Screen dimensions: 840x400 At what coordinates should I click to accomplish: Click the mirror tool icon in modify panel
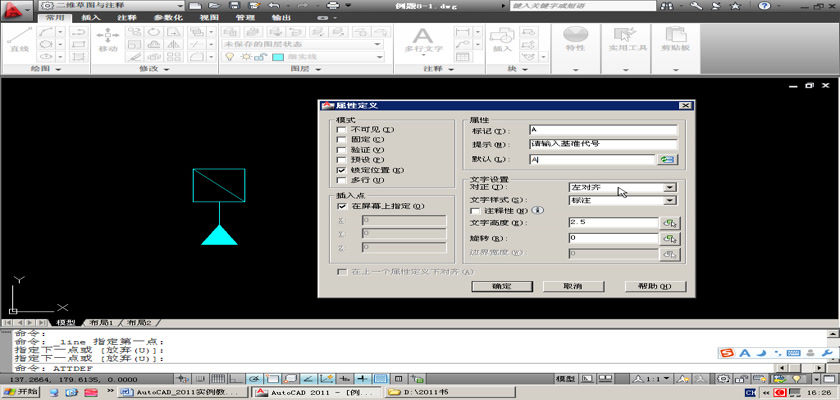pos(172,44)
